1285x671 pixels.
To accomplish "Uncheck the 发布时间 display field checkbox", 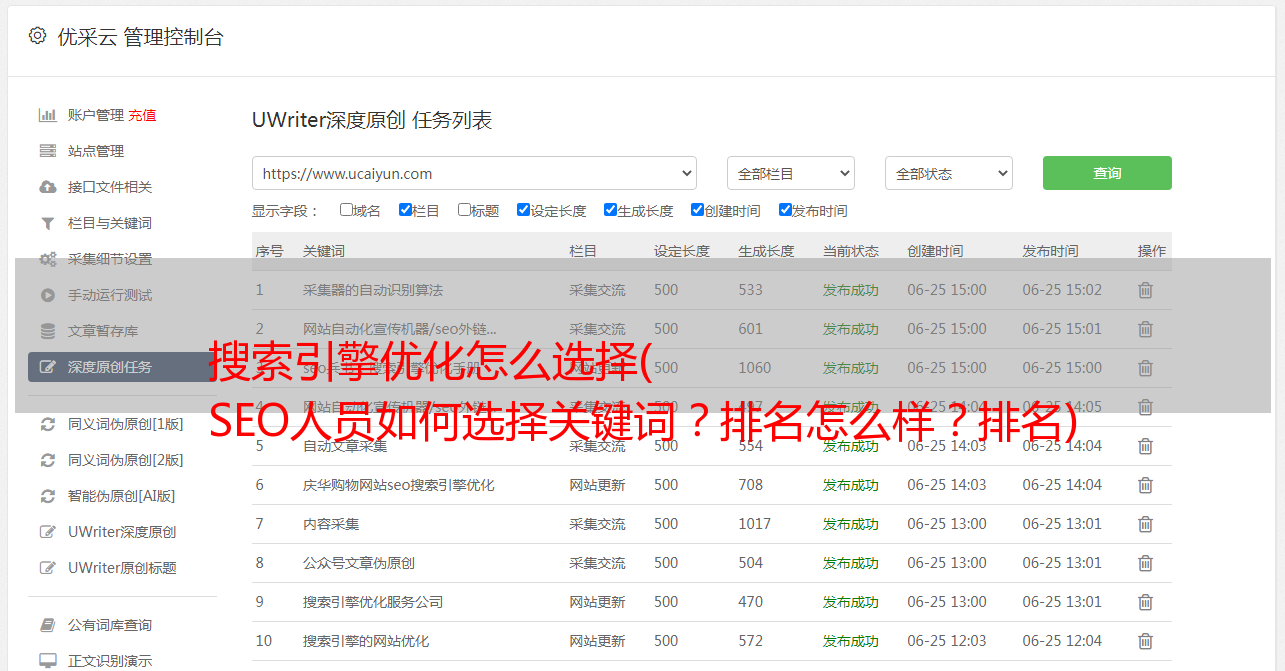I will click(785, 210).
